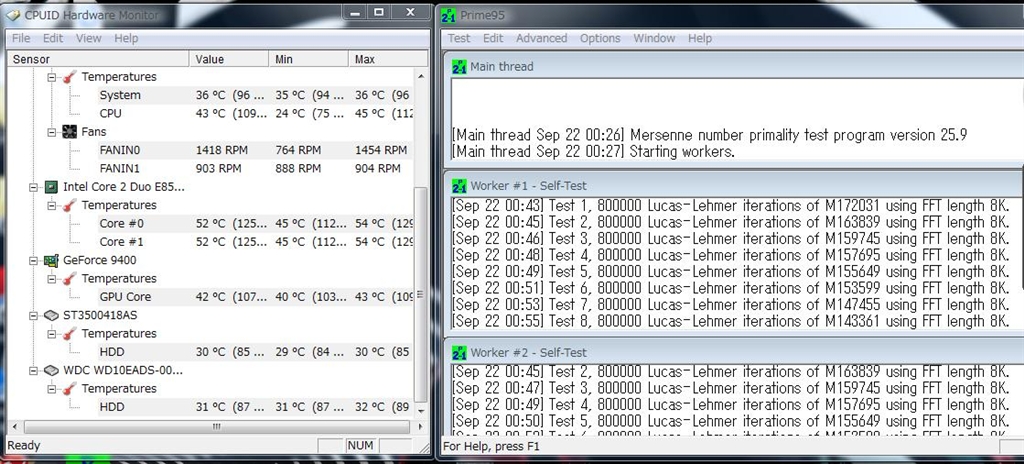The width and height of the screenshot is (1024, 464).
Task: Click the Intel Core 2 Duo CPU icon
Action: [51, 187]
